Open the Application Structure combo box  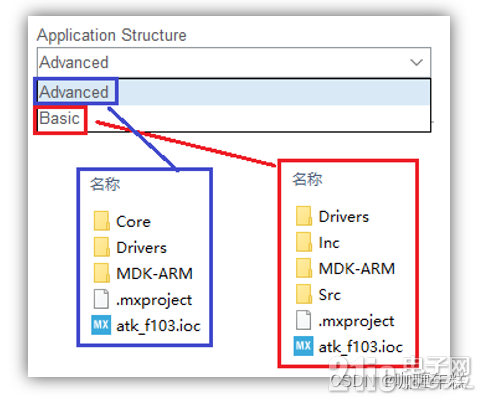click(x=234, y=62)
